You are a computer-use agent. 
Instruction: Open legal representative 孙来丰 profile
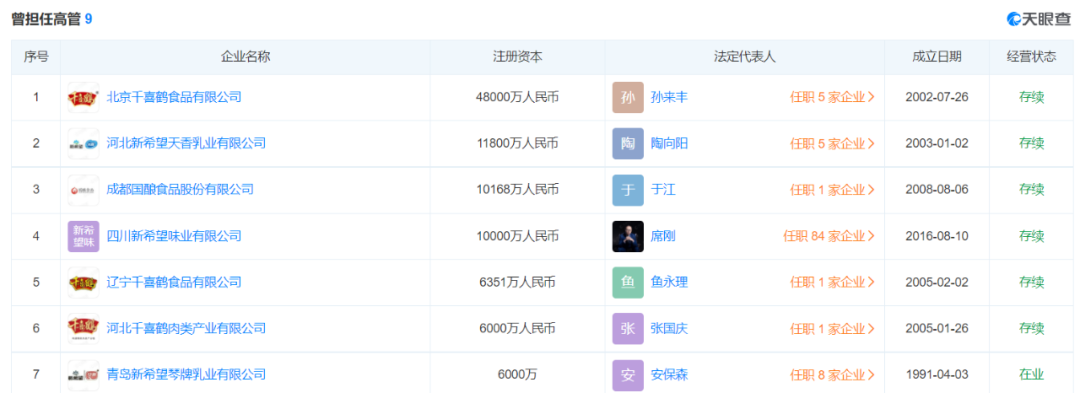pos(669,98)
